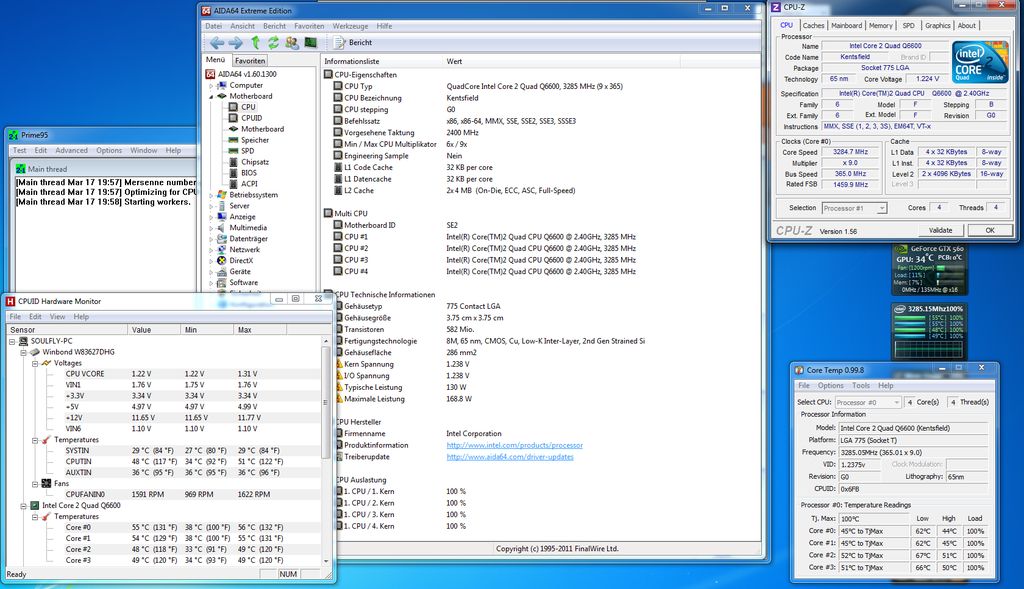Viewport: 1024px width, 589px height.
Task: Click the DirectX icon in AIDA64 tree
Action: [222, 261]
